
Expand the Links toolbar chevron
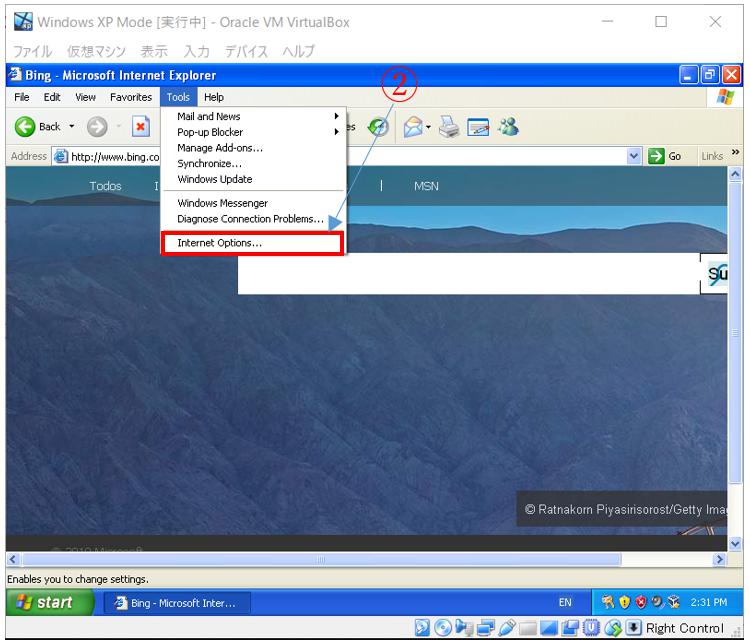pos(735,152)
